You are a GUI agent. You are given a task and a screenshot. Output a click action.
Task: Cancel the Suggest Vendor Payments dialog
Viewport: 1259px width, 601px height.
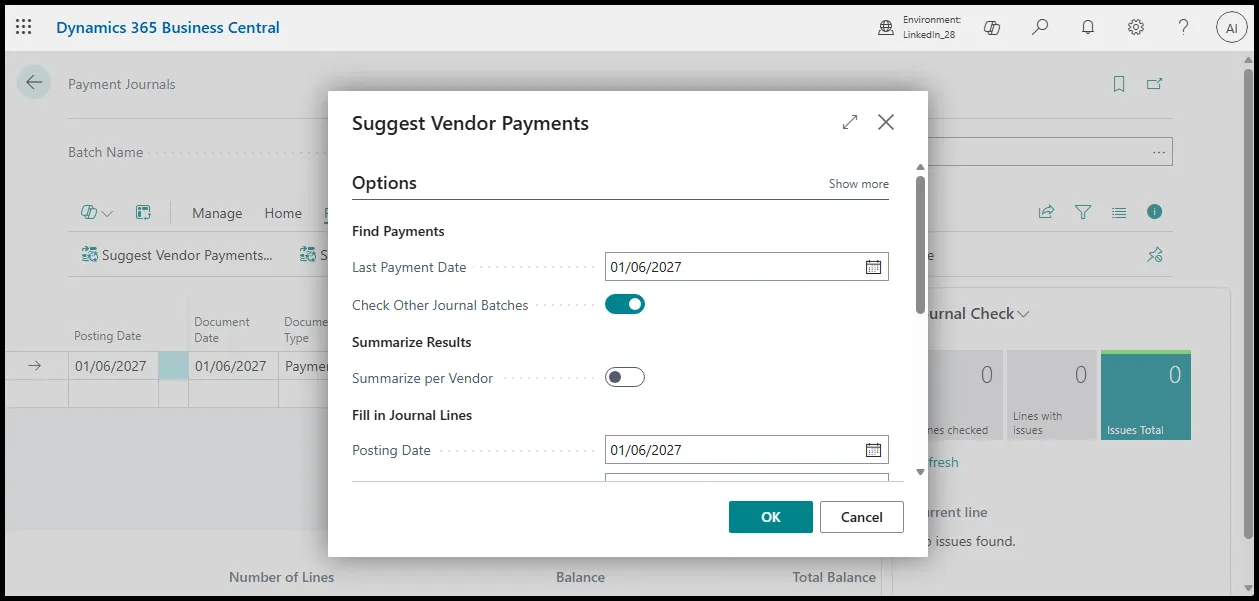862,517
